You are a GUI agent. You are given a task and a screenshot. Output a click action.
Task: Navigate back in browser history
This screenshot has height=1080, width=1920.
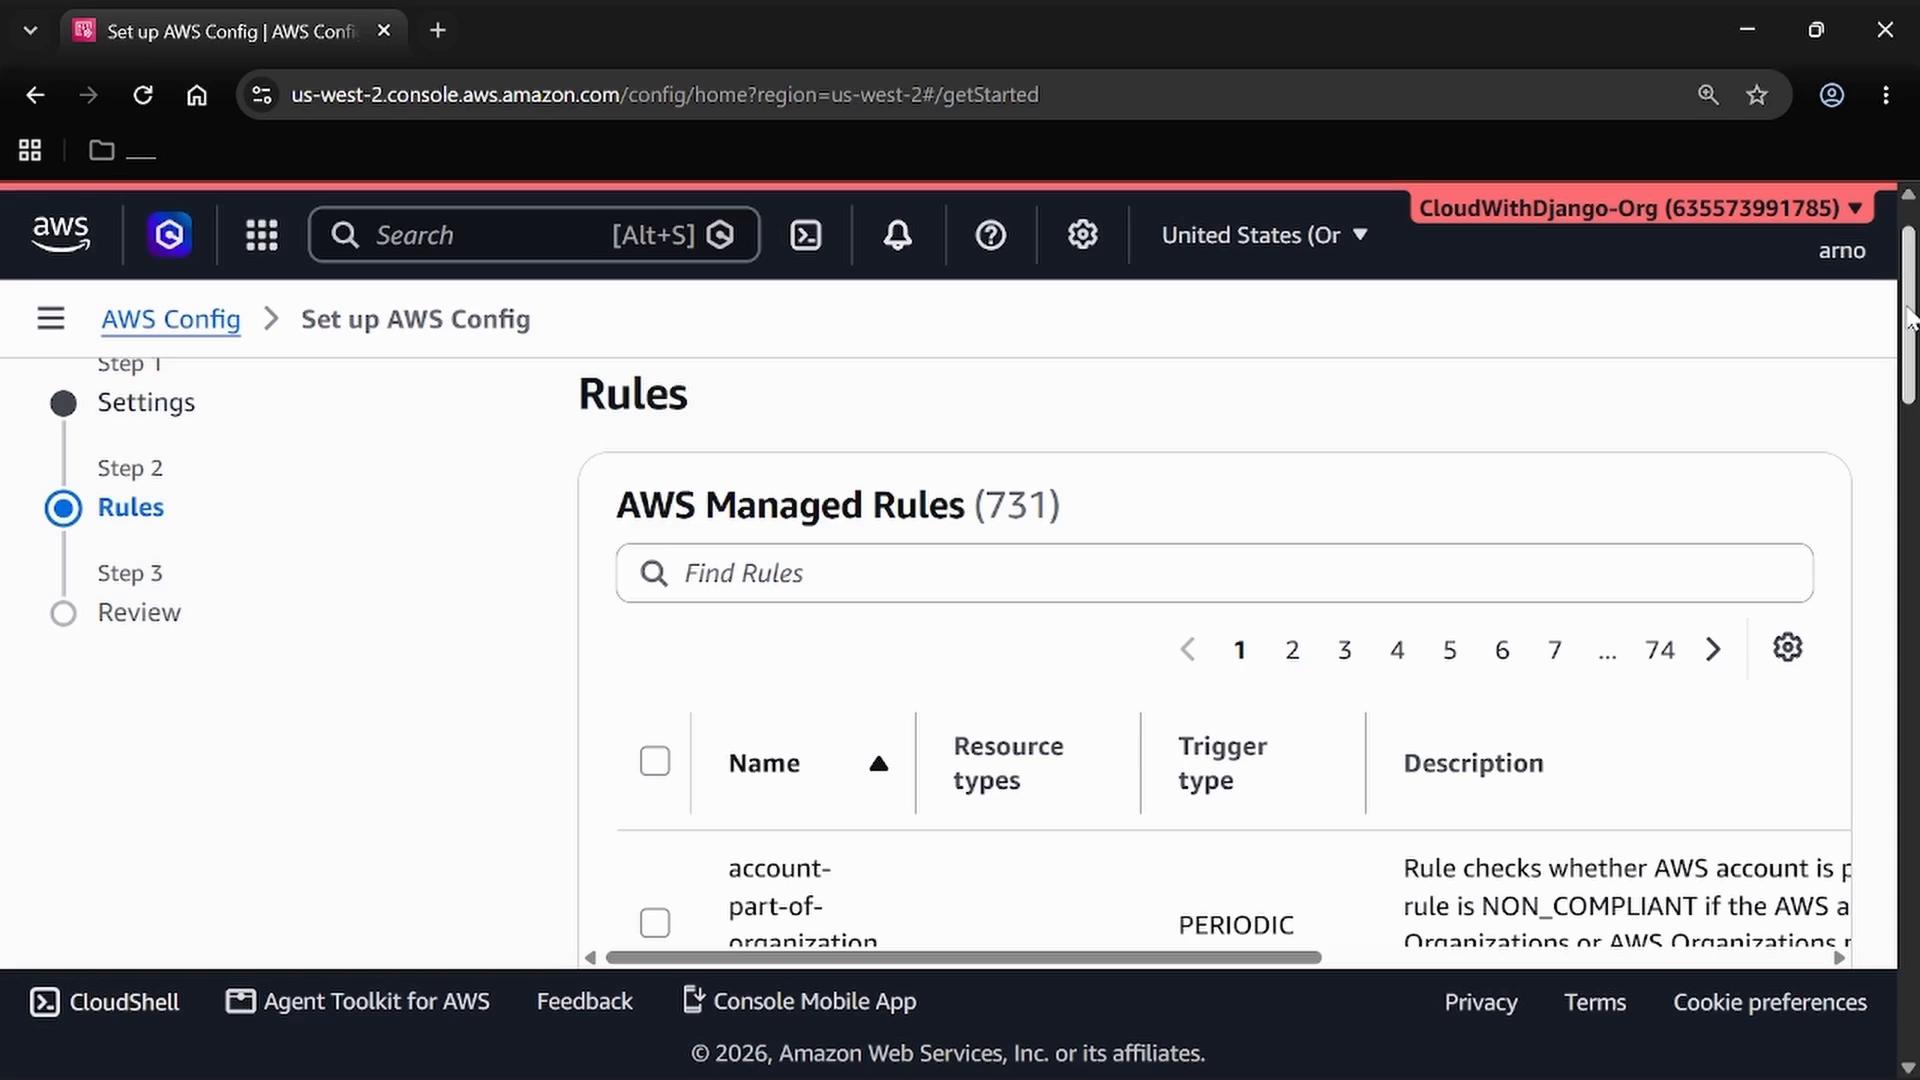(36, 95)
